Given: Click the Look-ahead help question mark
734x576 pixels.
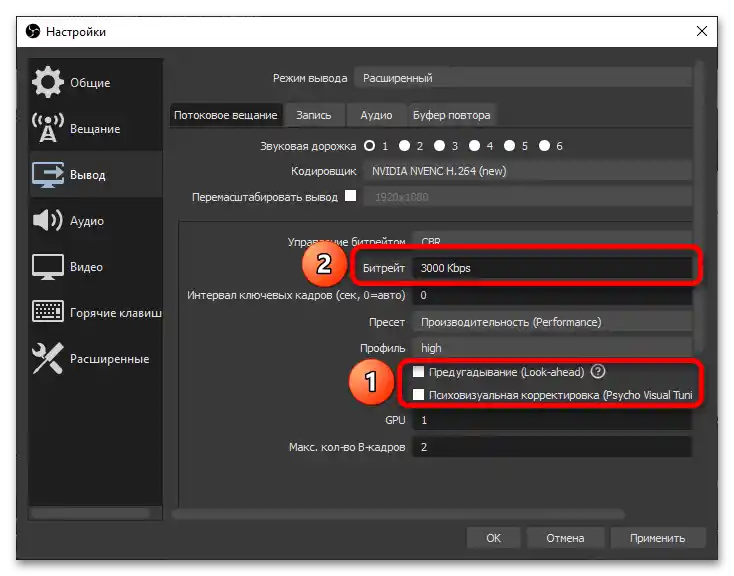Looking at the screenshot, I should click(598, 371).
